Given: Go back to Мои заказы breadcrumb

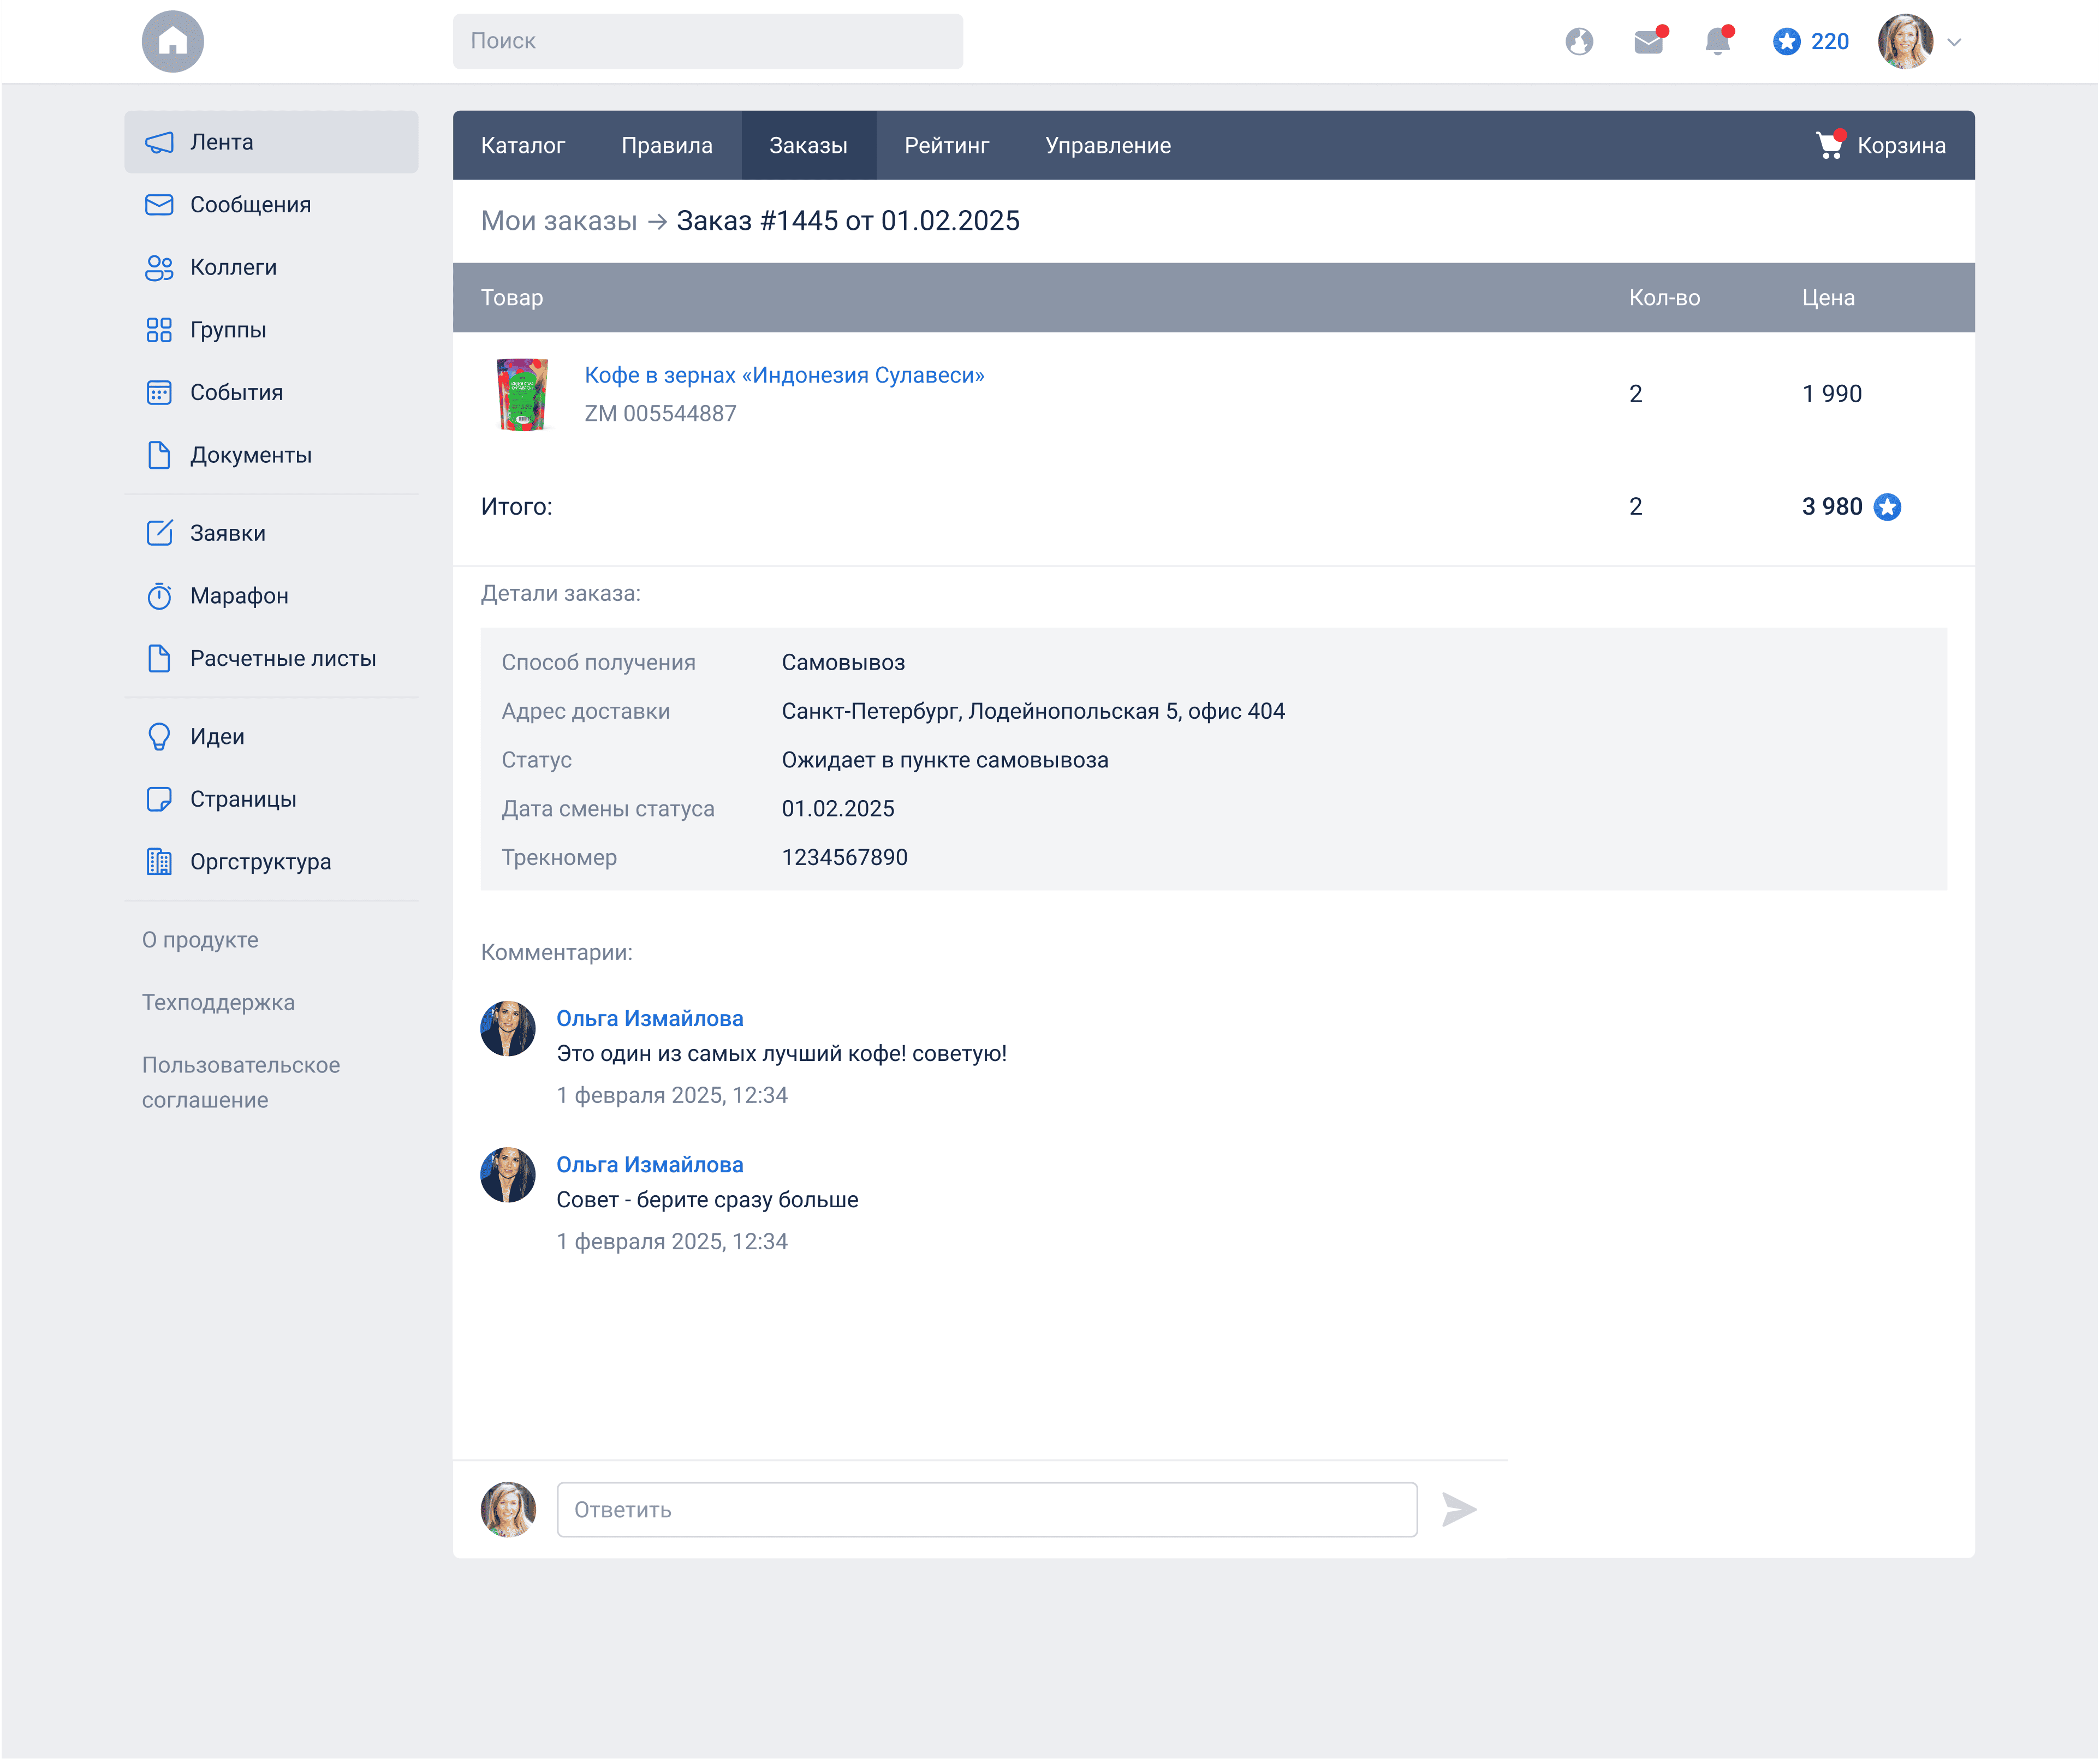Looking at the screenshot, I should point(559,221).
